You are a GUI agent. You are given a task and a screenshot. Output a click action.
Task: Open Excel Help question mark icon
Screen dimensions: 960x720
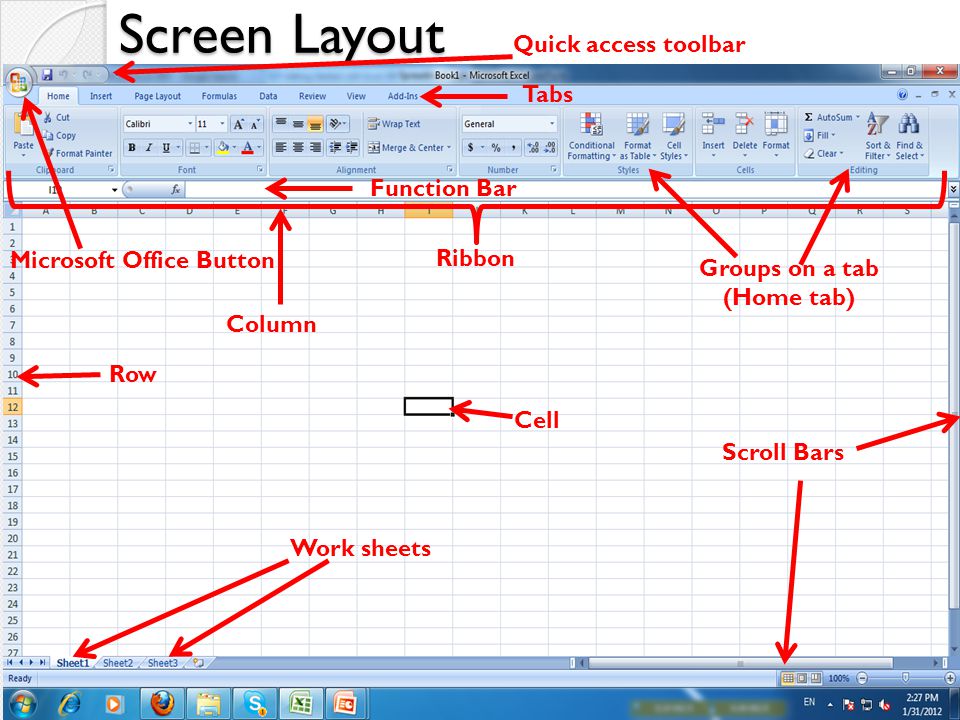902,95
